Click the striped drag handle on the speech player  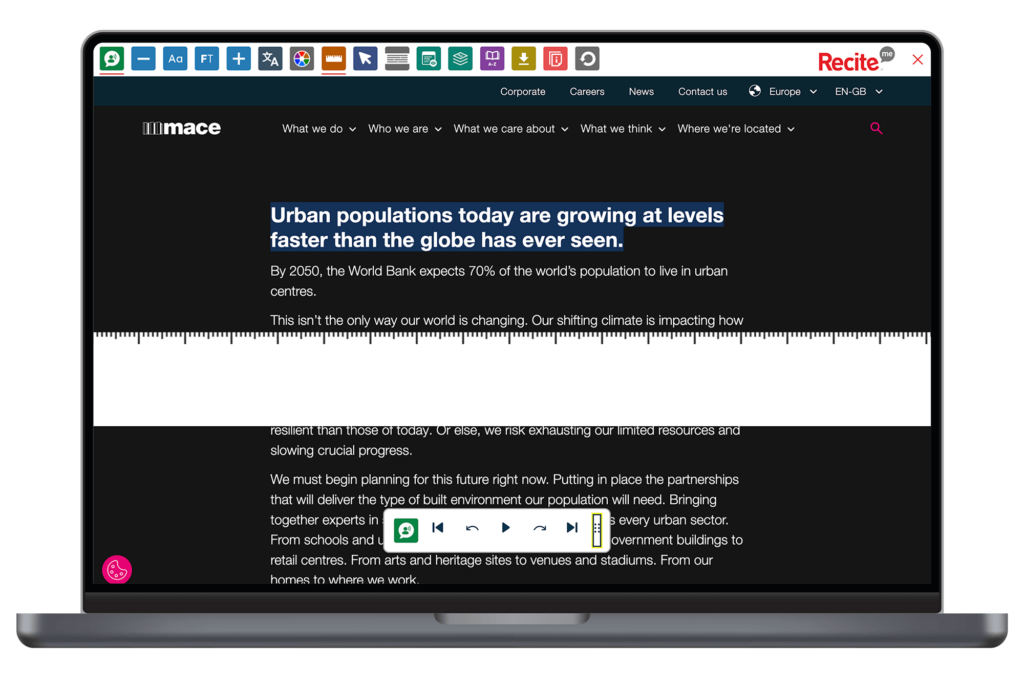click(x=597, y=528)
